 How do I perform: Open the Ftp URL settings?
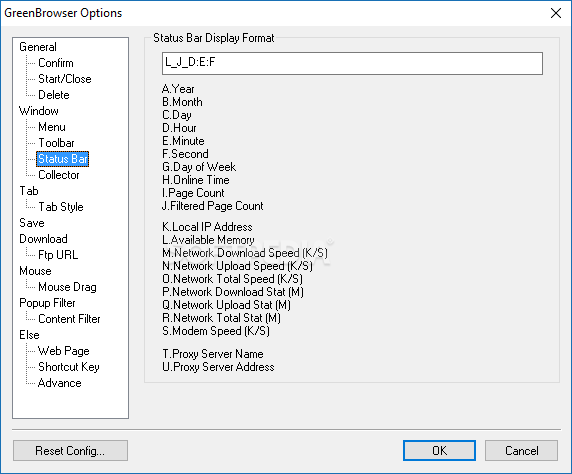pos(58,255)
